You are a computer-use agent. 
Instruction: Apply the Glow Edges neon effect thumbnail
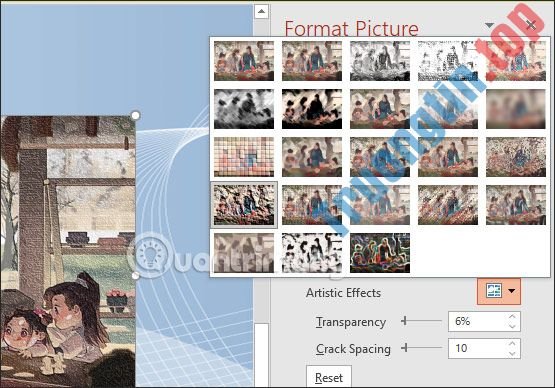pyautogui.click(x=380, y=253)
